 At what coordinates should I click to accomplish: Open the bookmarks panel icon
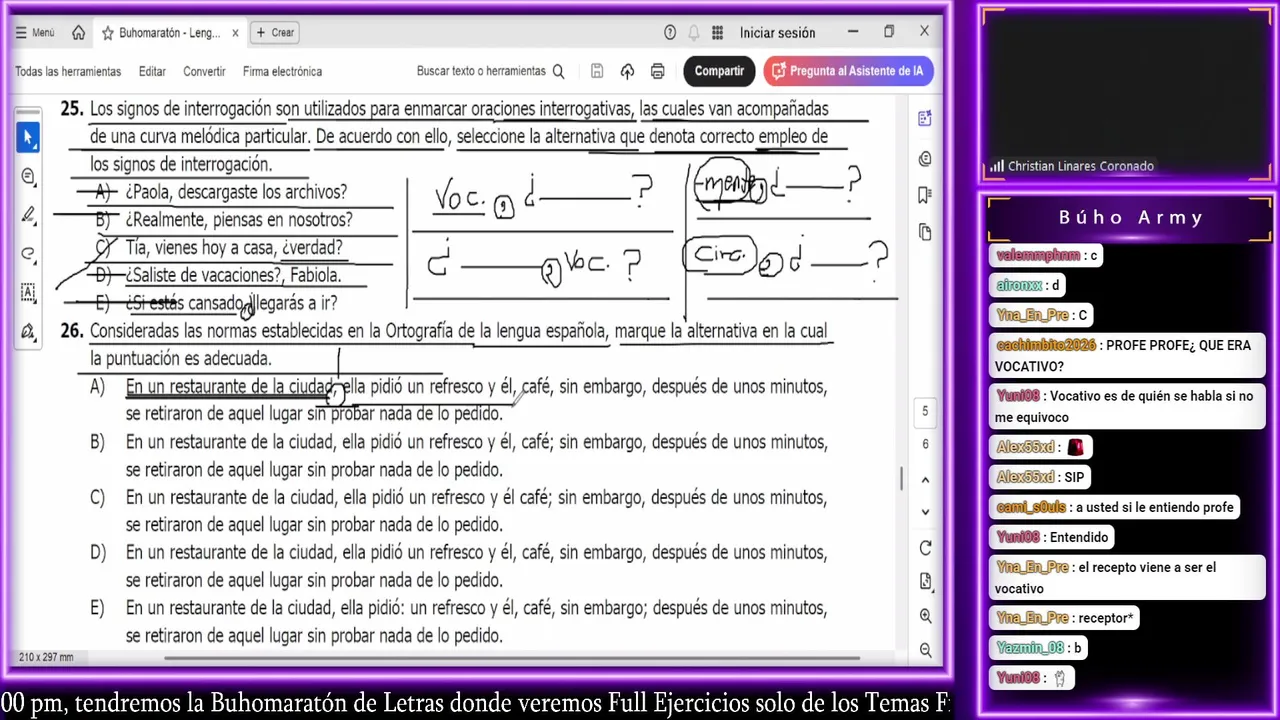925,195
